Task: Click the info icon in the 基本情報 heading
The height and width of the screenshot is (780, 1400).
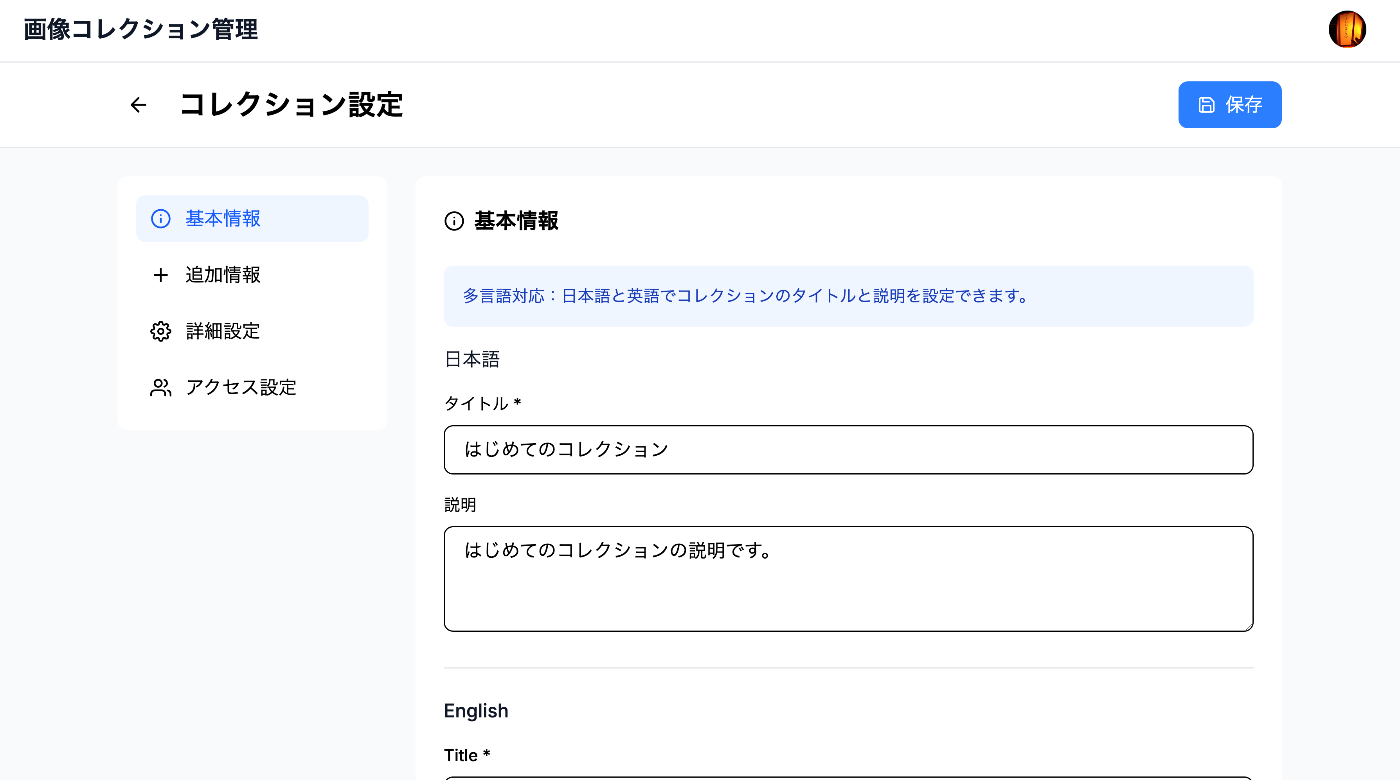Action: [x=454, y=221]
